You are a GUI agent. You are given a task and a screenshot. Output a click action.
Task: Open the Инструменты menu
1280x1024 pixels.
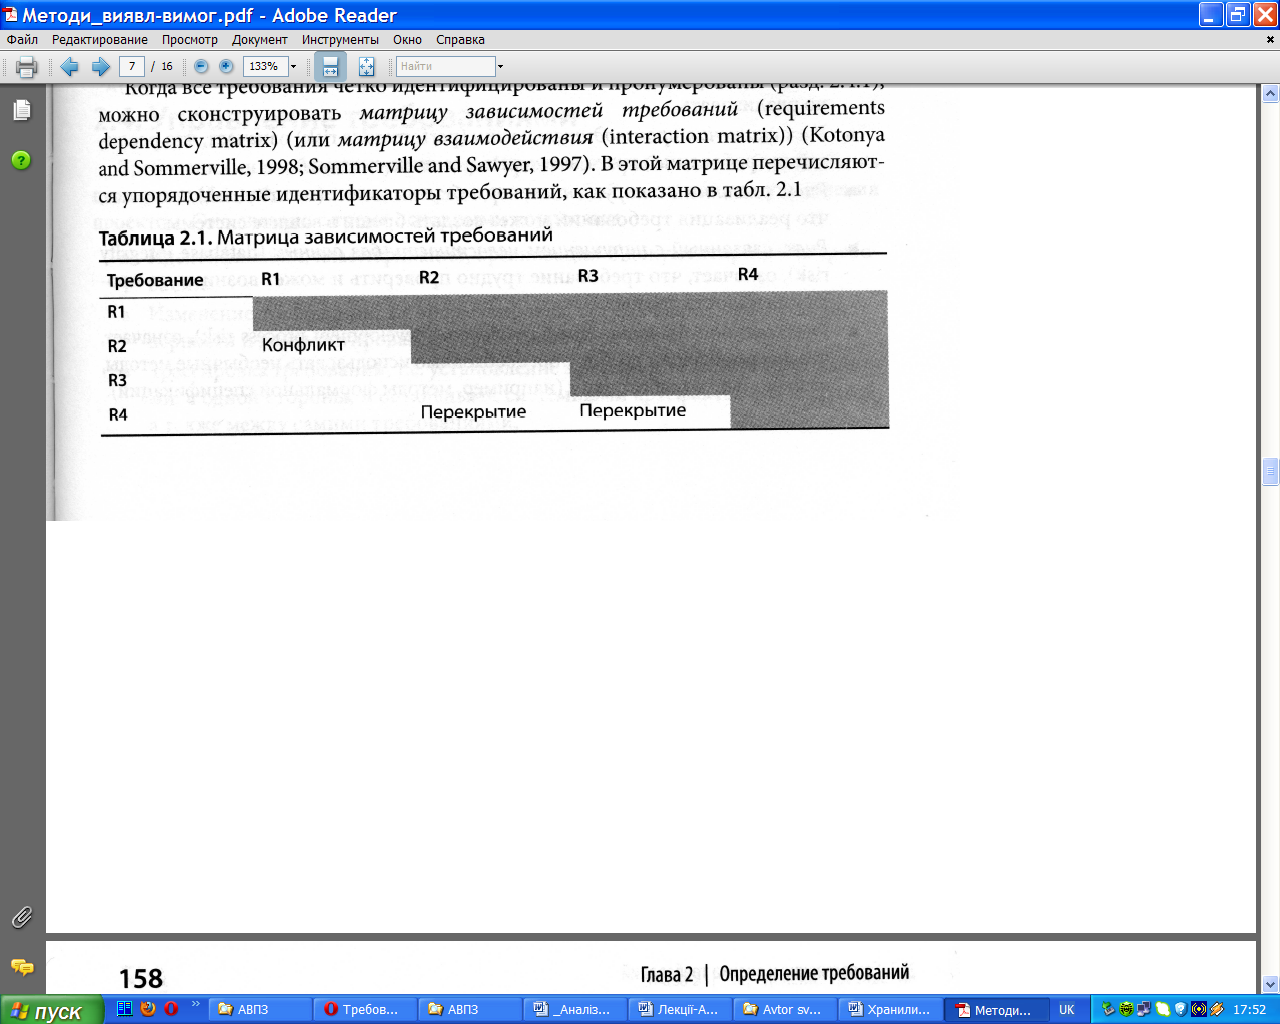340,40
